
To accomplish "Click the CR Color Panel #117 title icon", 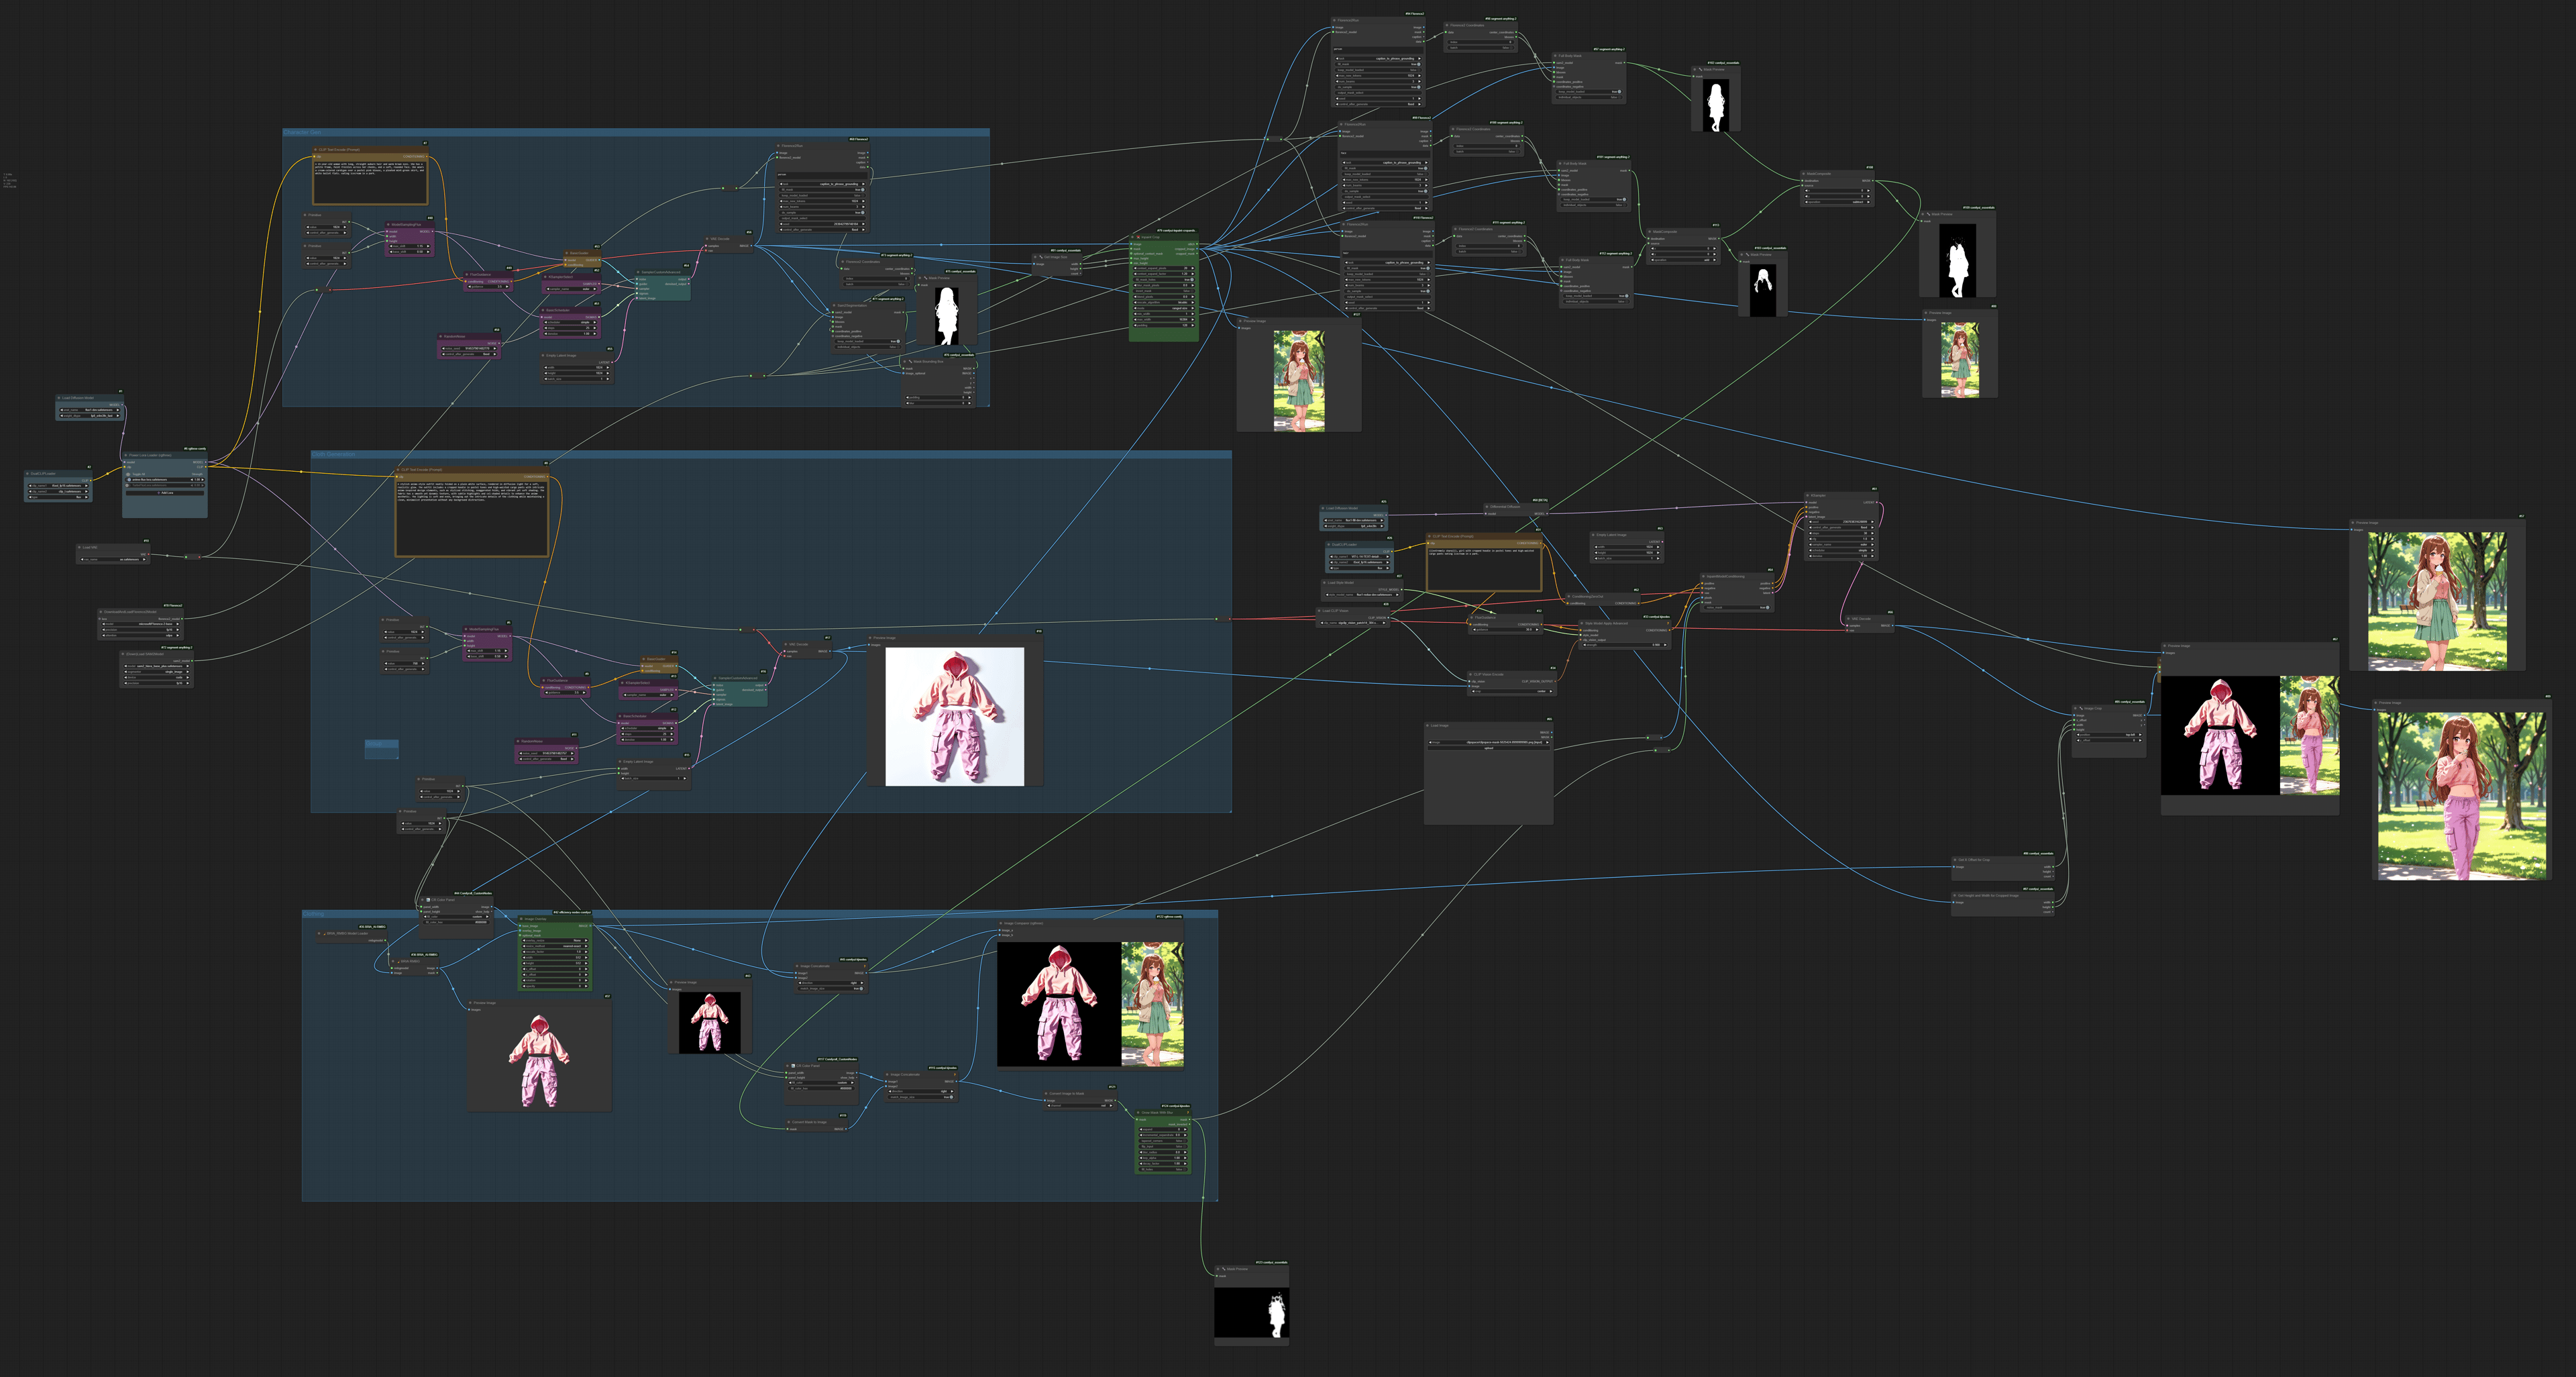I will [793, 1066].
